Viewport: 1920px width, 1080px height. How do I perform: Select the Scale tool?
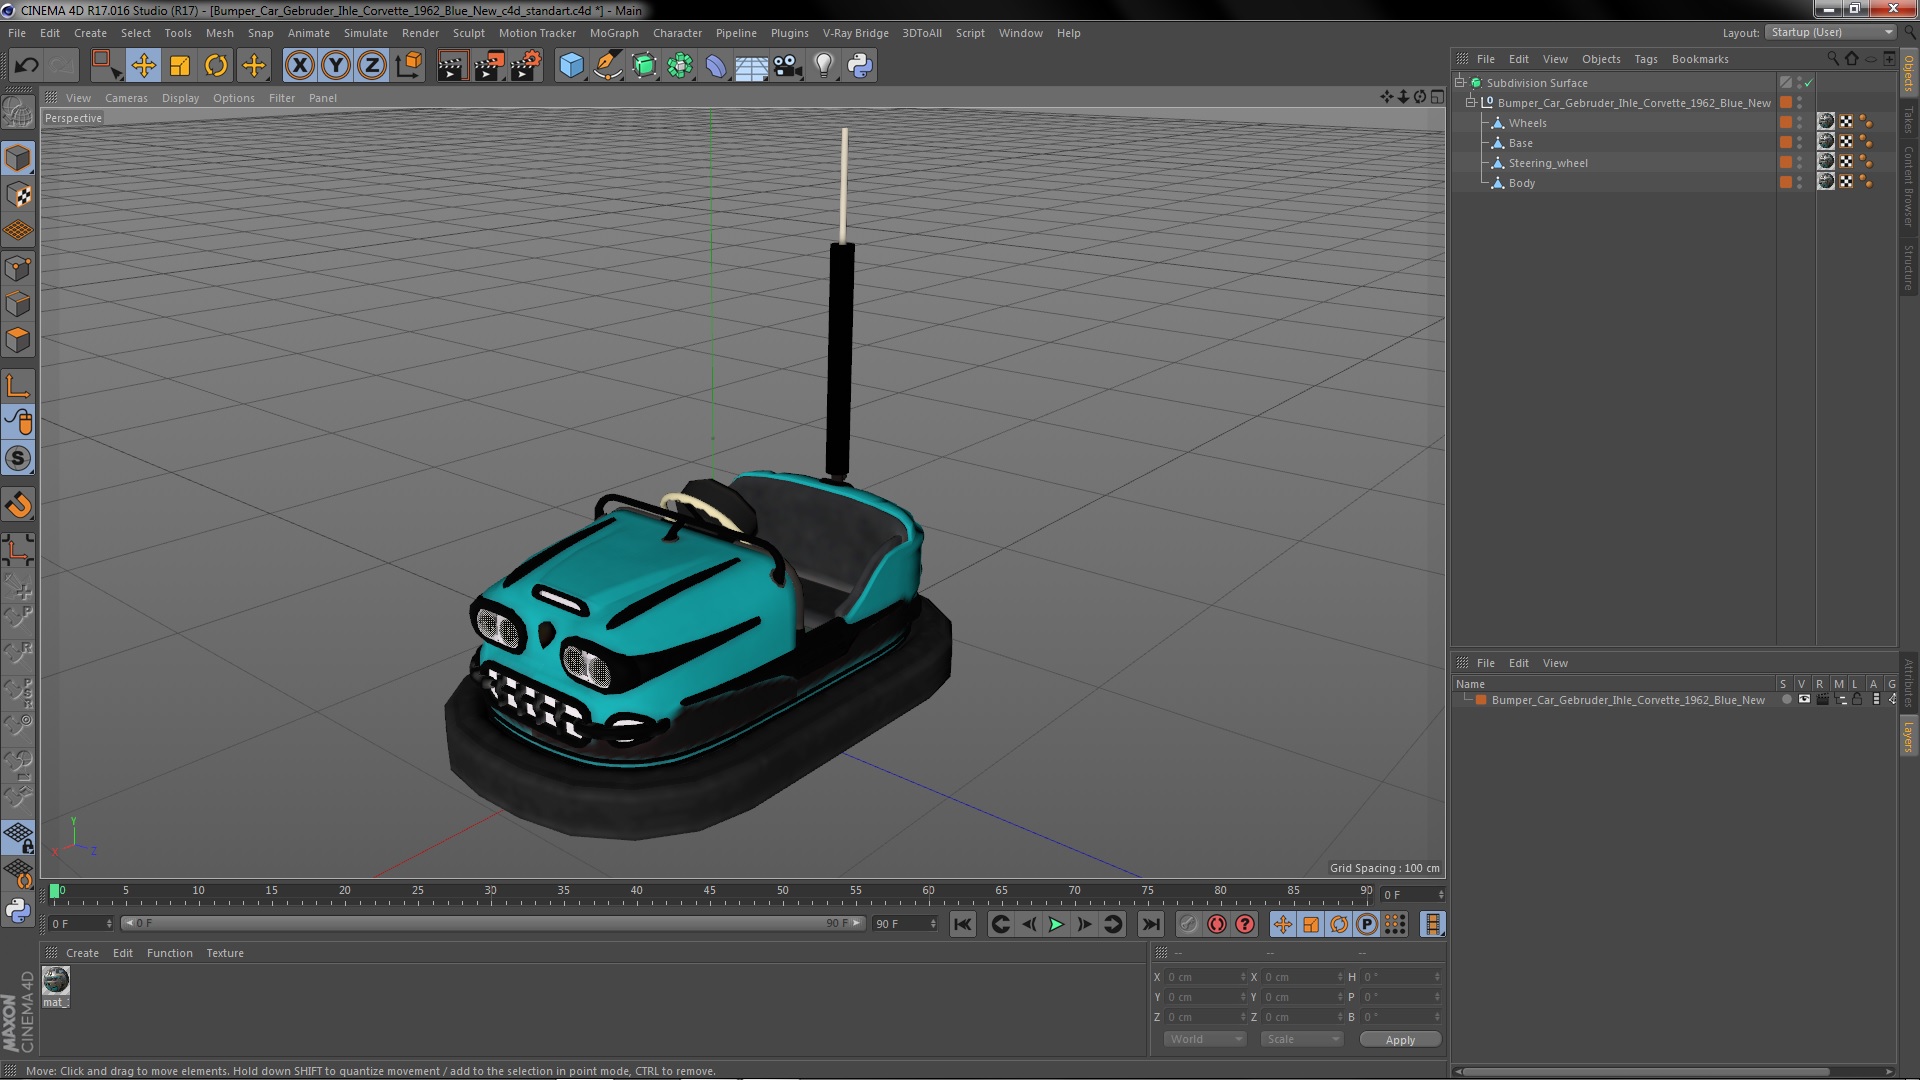coord(180,66)
